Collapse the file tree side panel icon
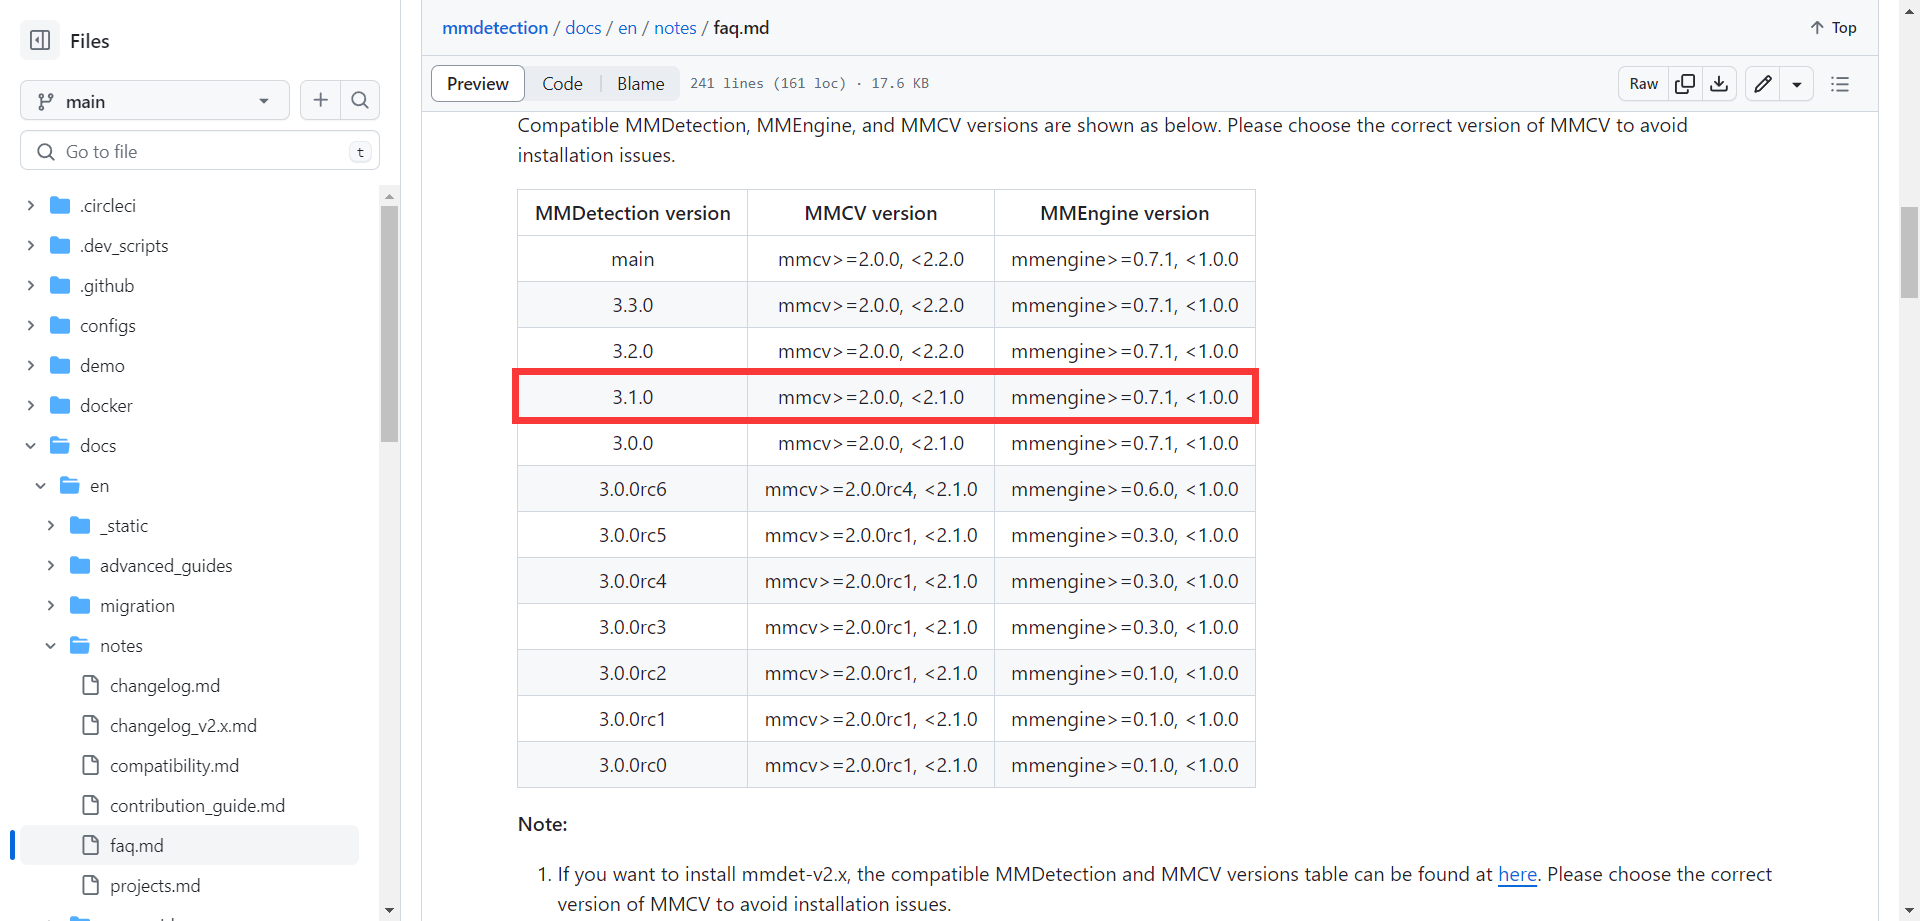Viewport: 1920px width, 921px height. [x=40, y=40]
